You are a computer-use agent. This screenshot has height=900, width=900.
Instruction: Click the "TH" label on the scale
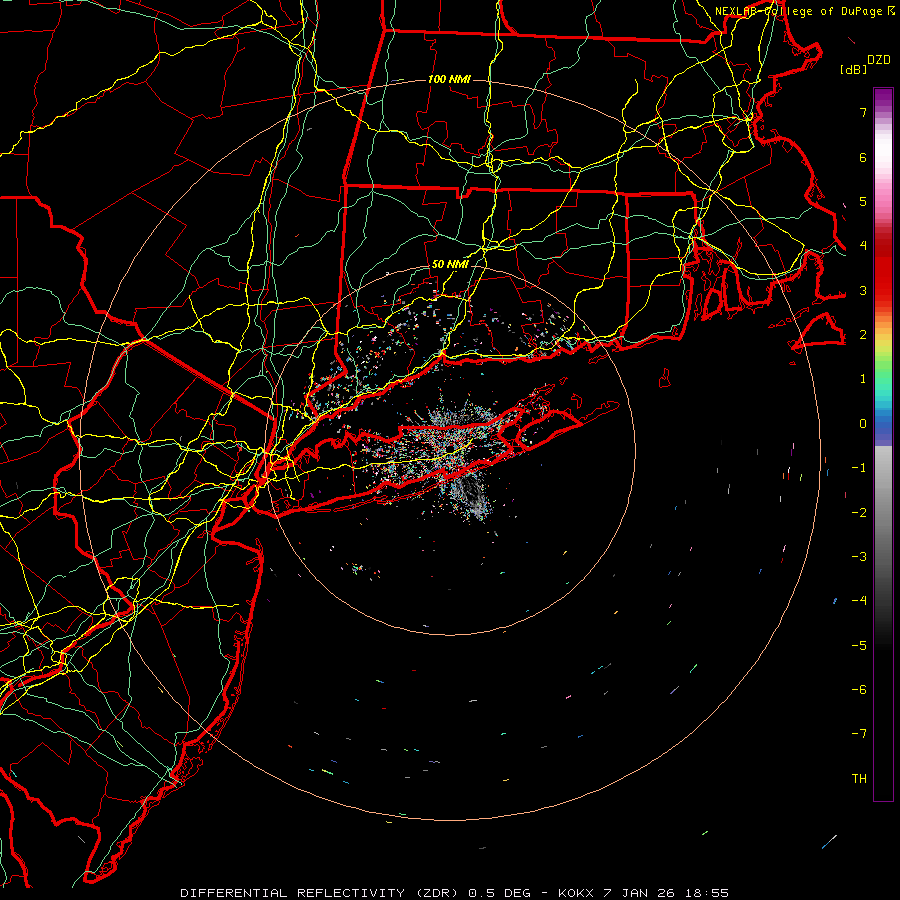coord(859,779)
